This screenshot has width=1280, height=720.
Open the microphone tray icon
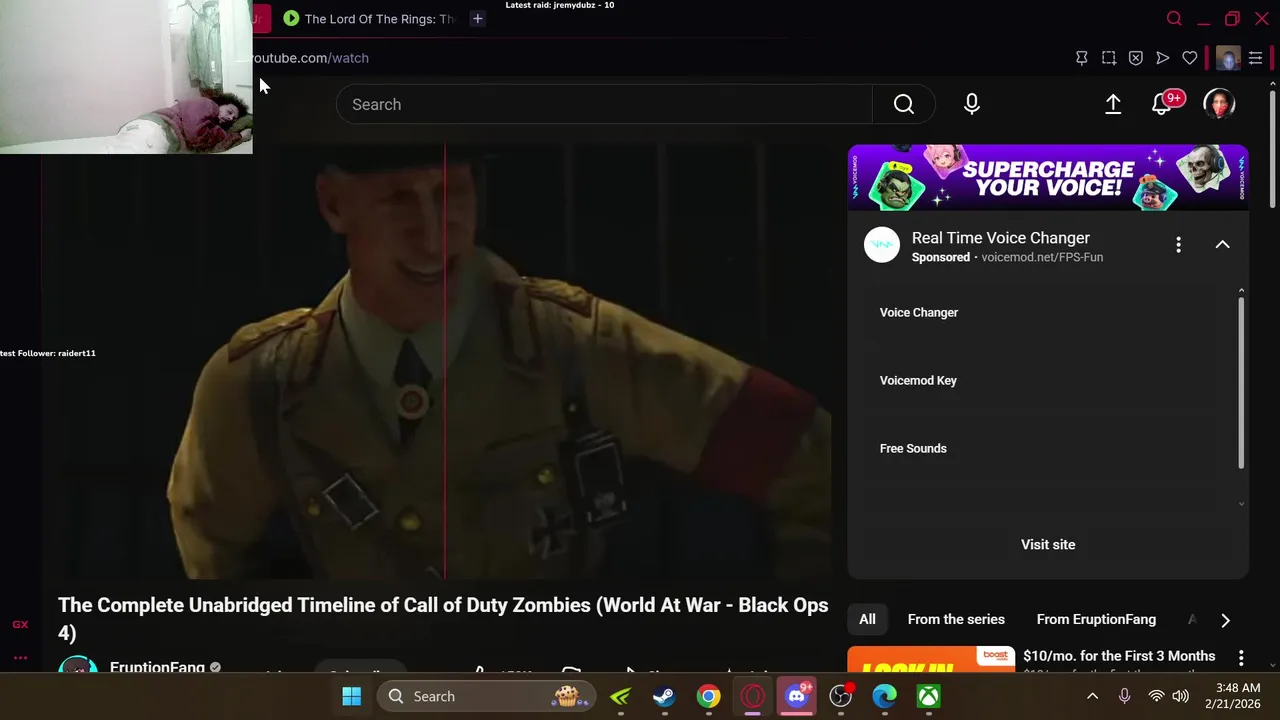point(1125,696)
